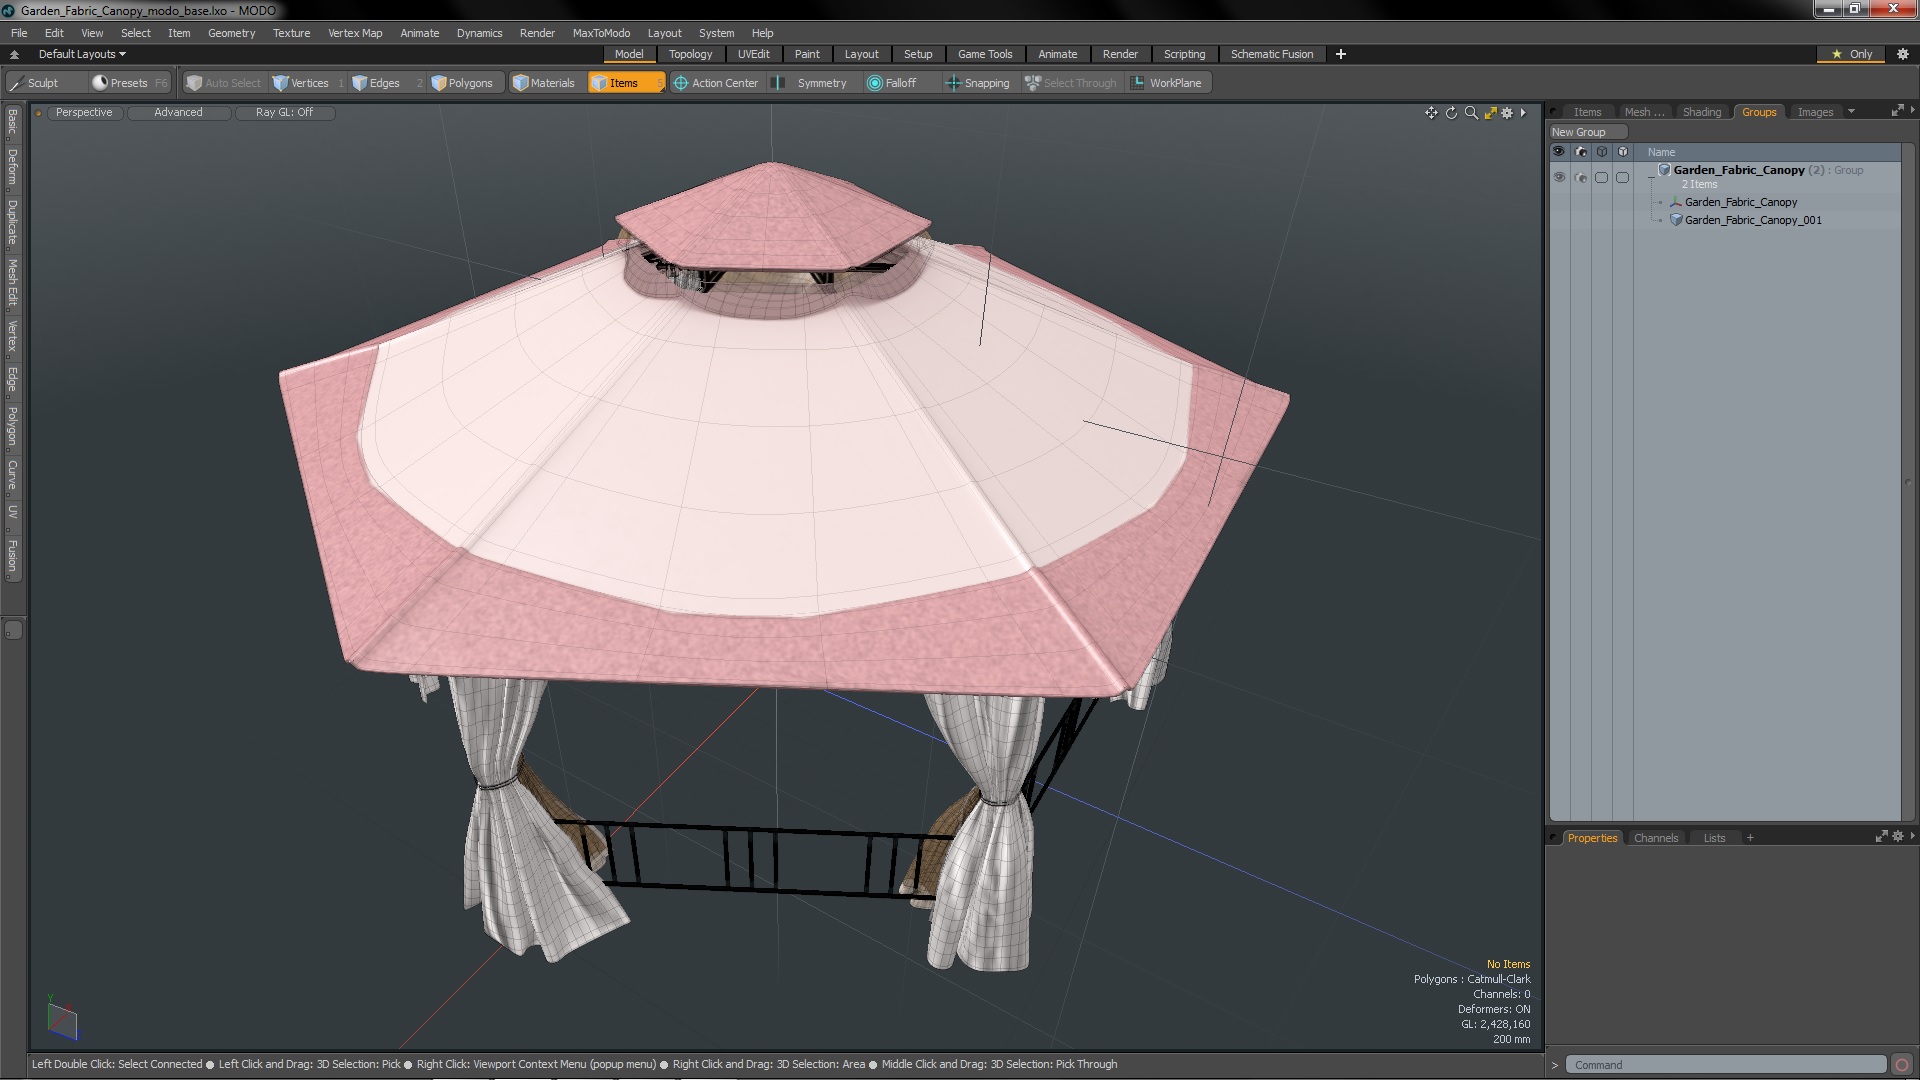Switch to the Shading tab
Viewport: 1920px width, 1080px height.
pyautogui.click(x=1701, y=112)
